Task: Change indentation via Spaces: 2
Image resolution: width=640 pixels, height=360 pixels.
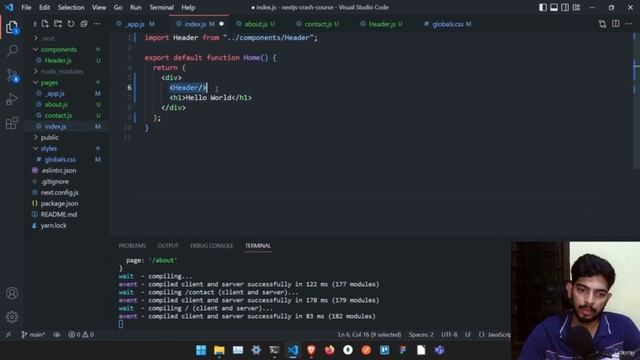Action: click(421, 334)
